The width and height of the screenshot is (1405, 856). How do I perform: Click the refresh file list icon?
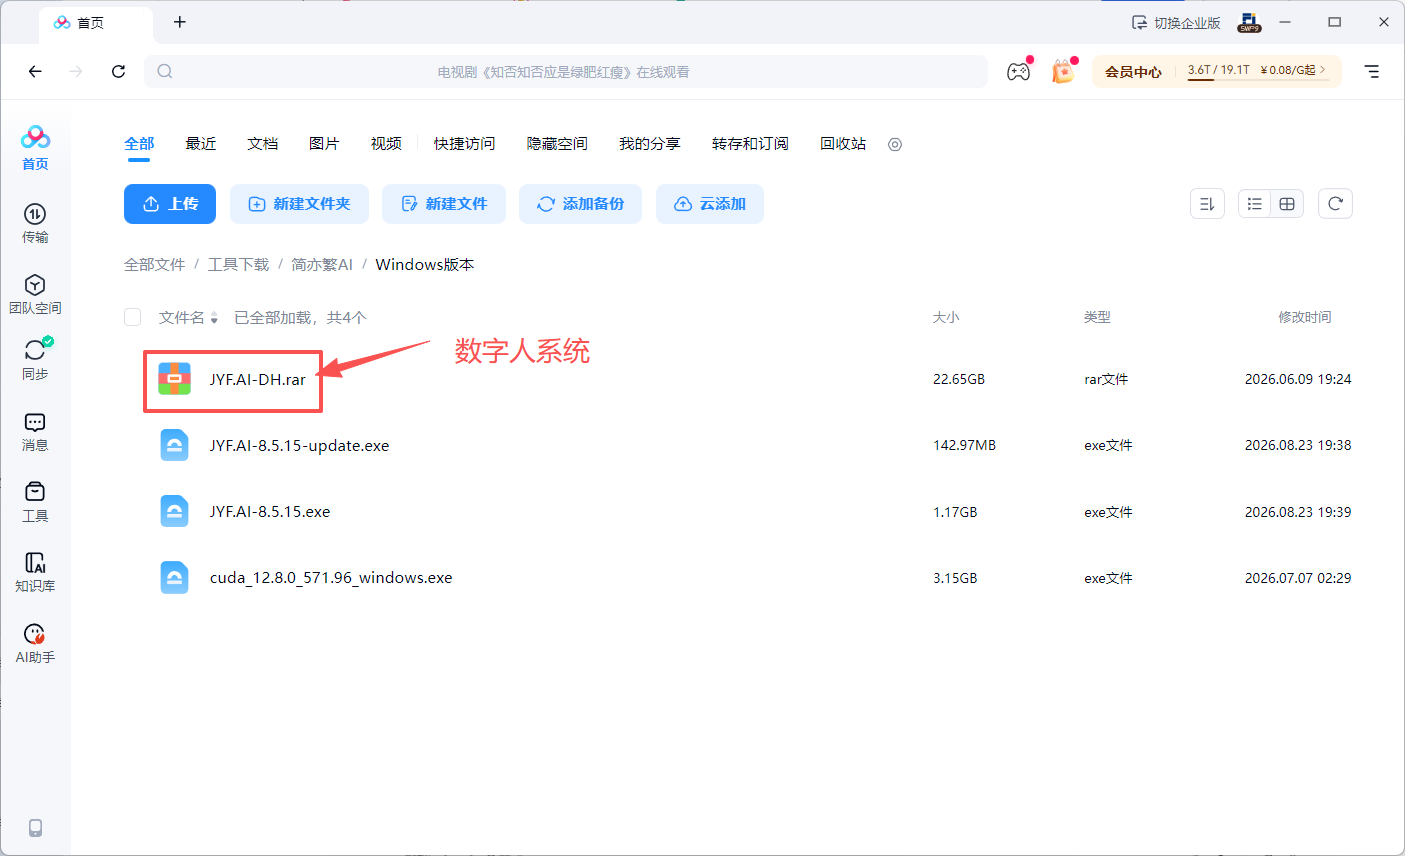tap(1335, 204)
